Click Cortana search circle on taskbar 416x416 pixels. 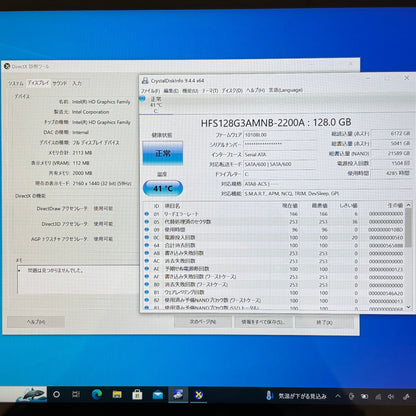(x=57, y=395)
